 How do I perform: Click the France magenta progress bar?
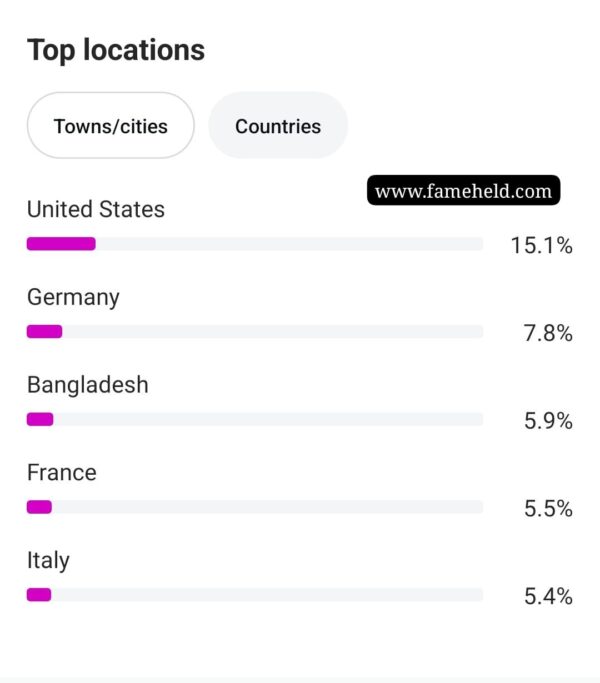[x=39, y=507]
